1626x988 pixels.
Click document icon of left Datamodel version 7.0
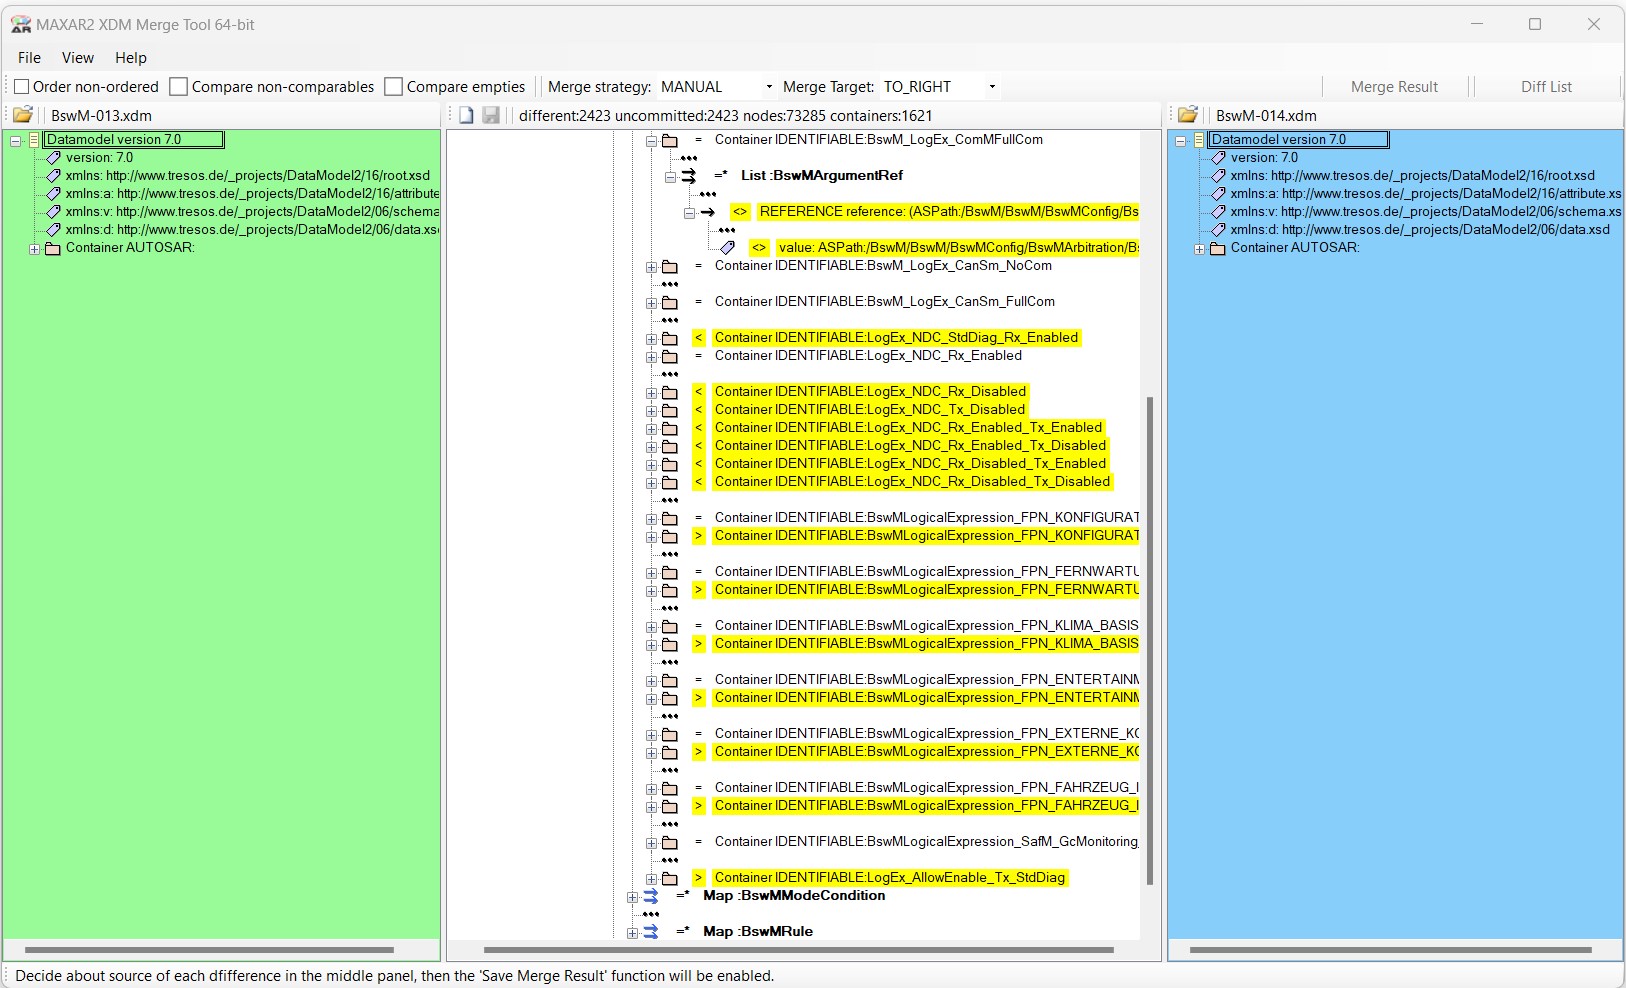[x=34, y=140]
